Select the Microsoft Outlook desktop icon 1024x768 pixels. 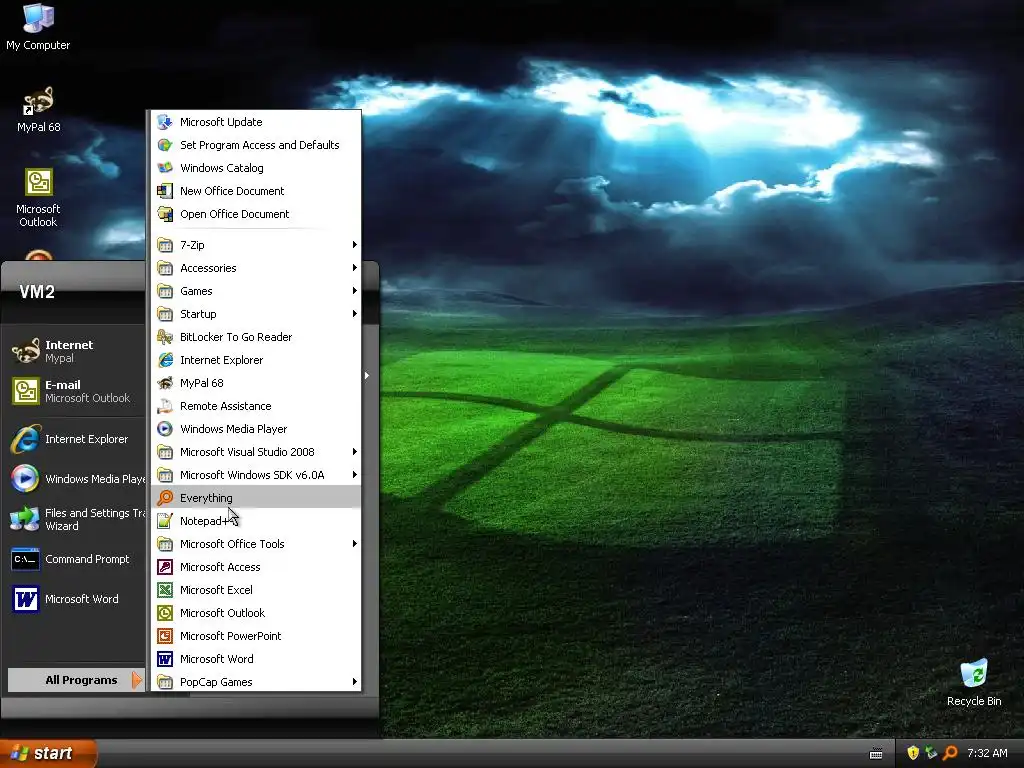coord(38,198)
